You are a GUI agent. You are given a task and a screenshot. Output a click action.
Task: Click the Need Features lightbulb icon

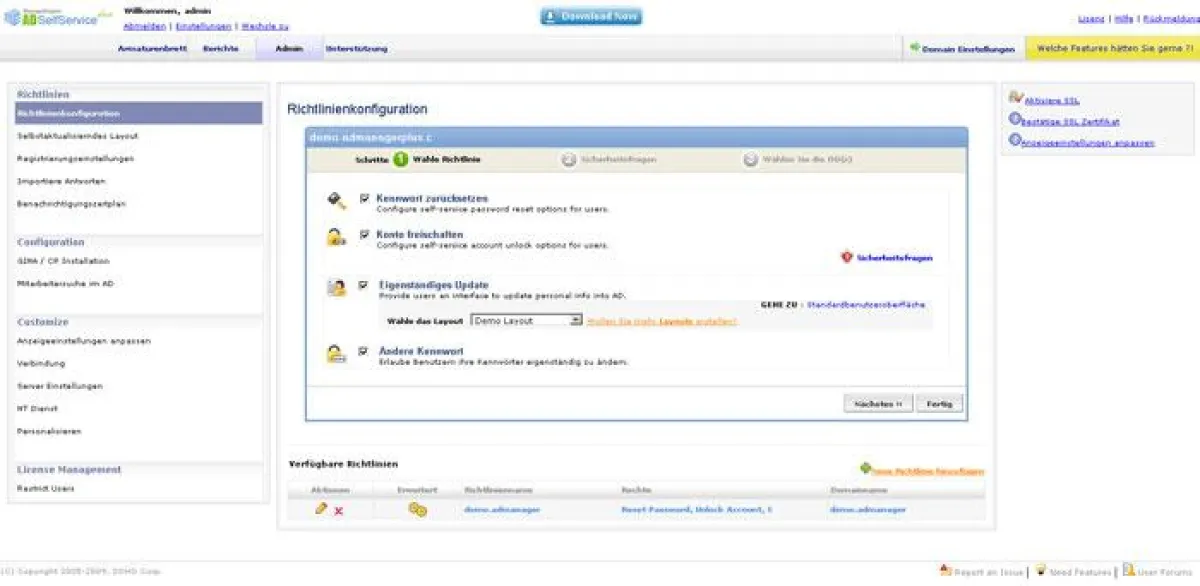pyautogui.click(x=1040, y=570)
